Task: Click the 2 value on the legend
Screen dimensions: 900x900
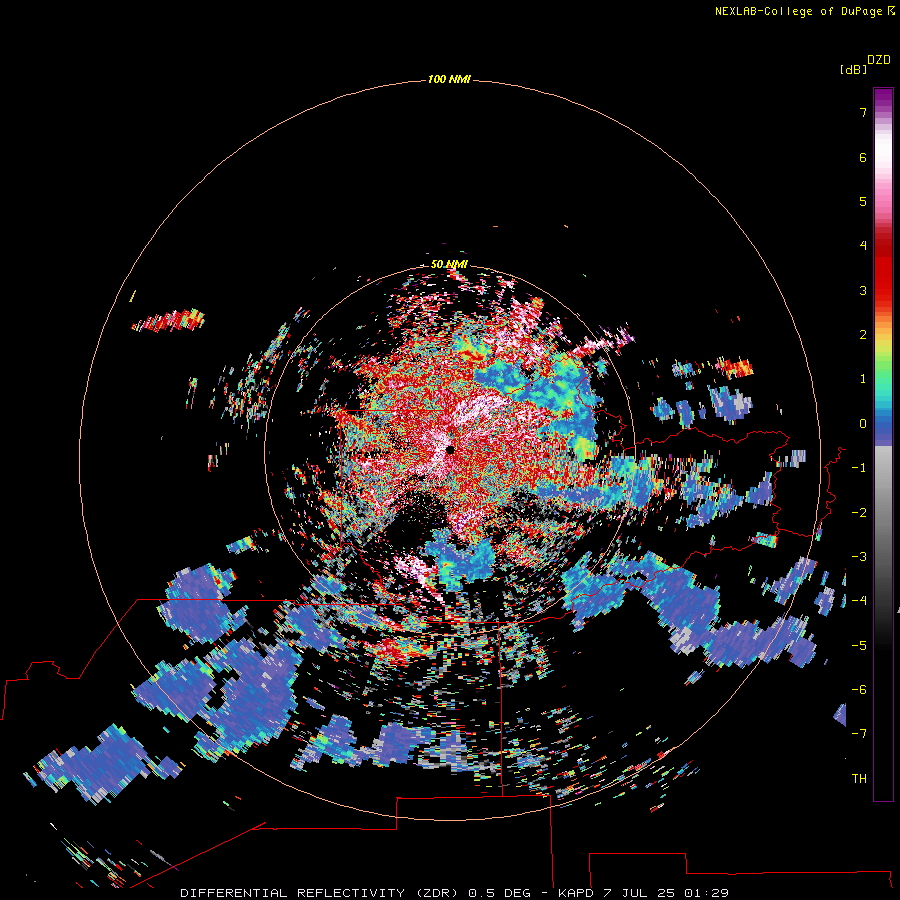Action: (x=863, y=335)
